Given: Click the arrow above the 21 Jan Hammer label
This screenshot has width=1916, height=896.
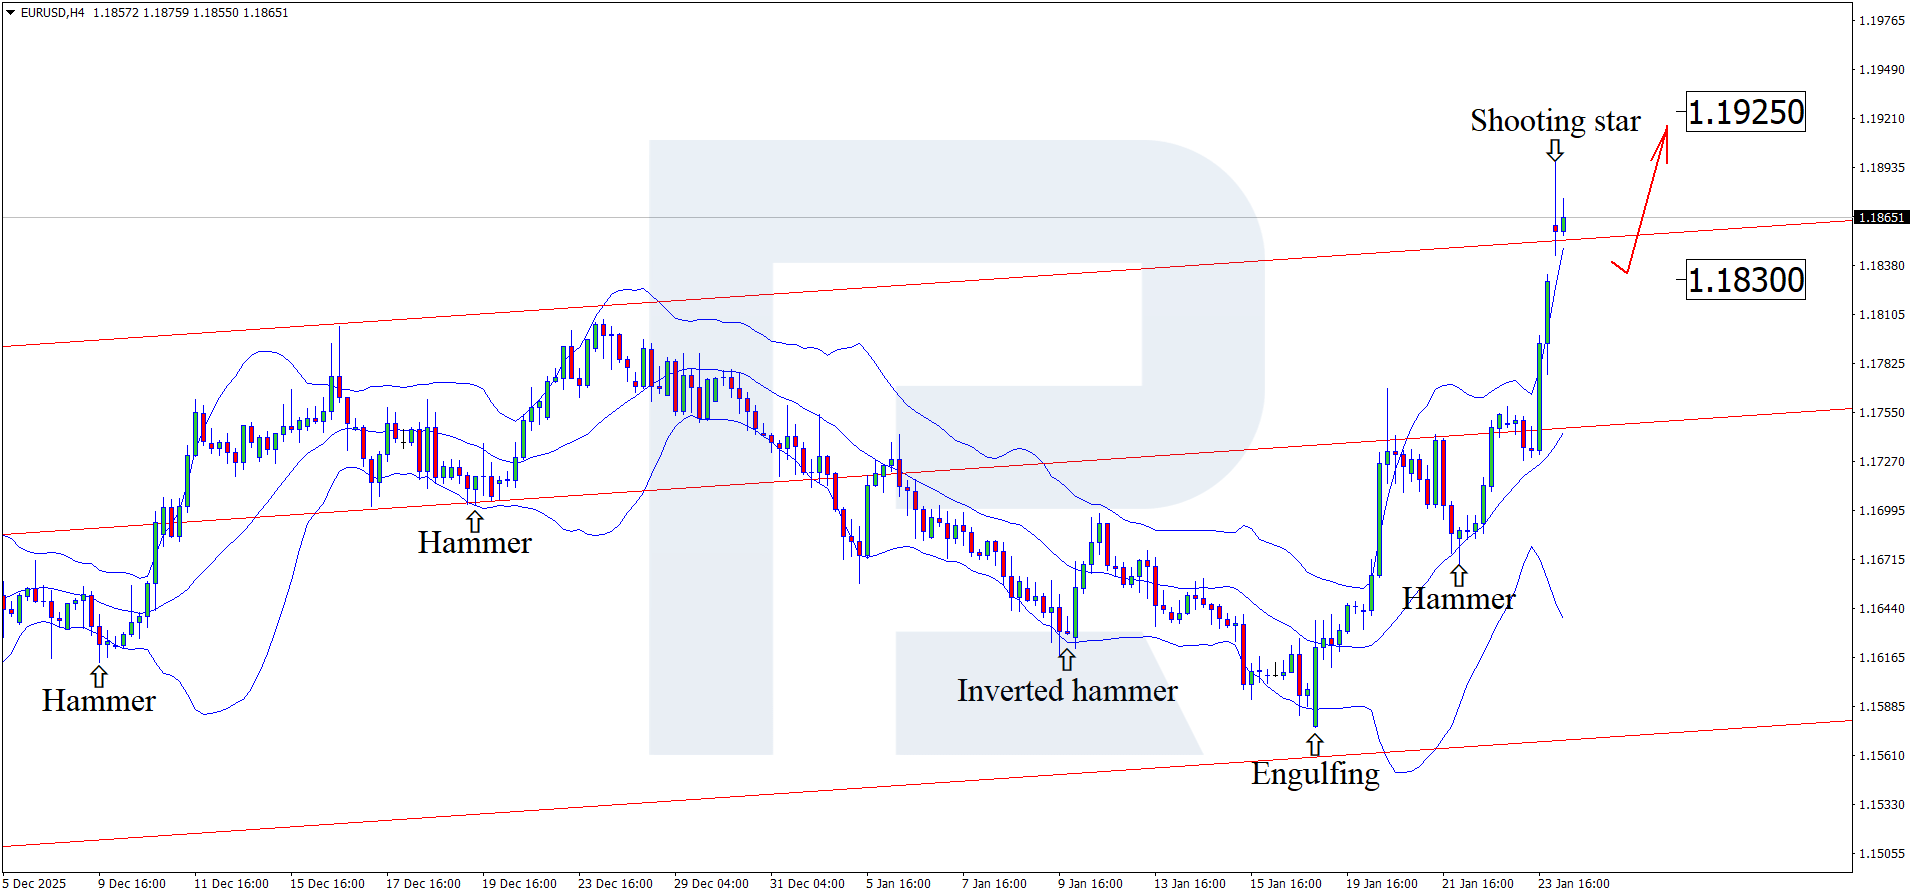Looking at the screenshot, I should click(1459, 575).
